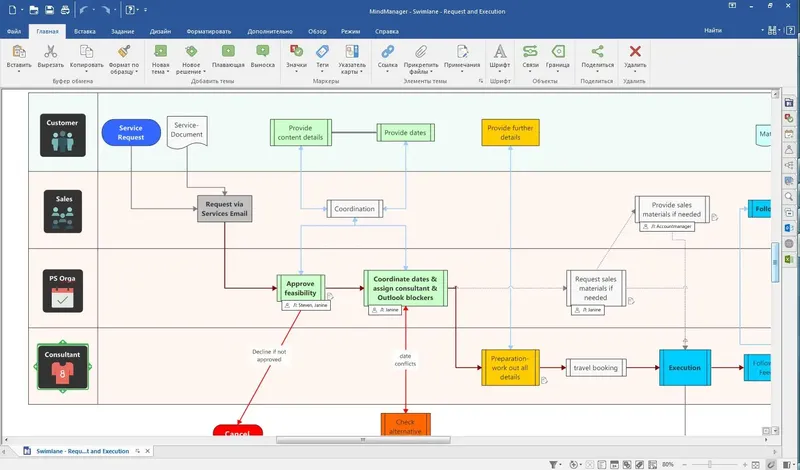Click the Указатель карты map index icon

(352, 51)
